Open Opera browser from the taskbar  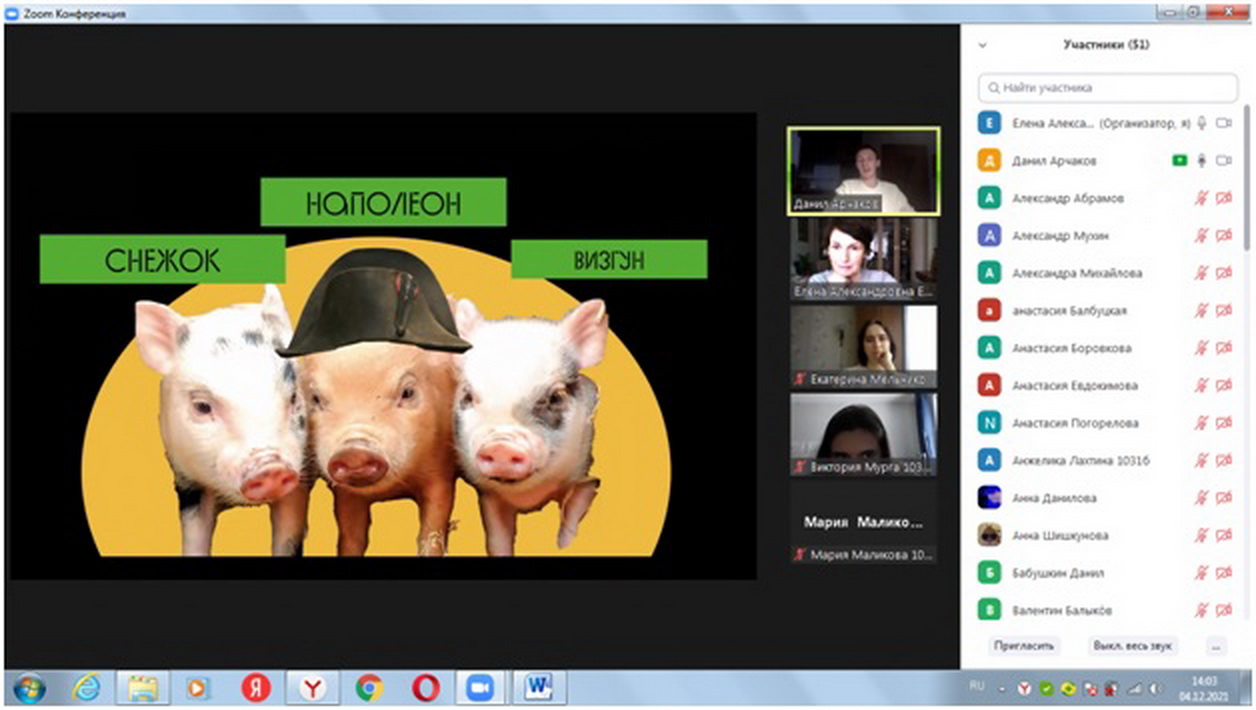[x=425, y=688]
